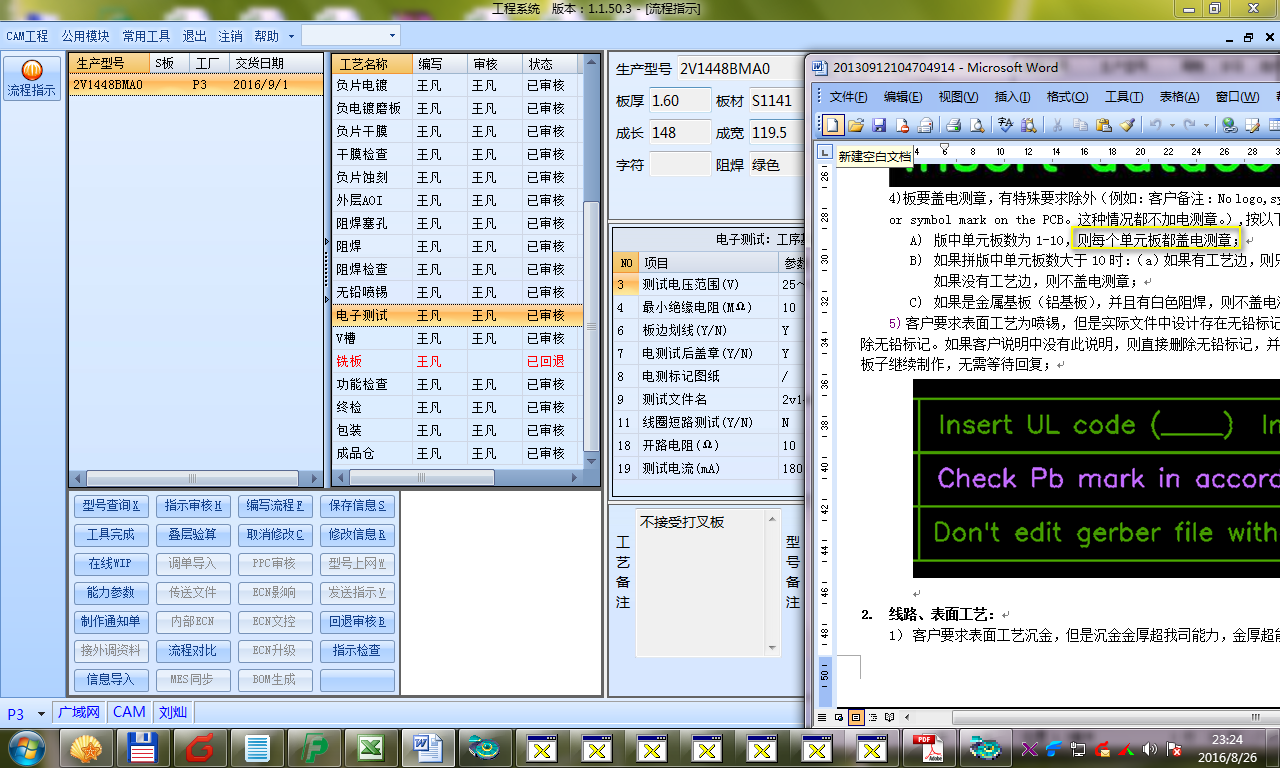
Task: Switch to the 广域网 tab at bottom
Action: coord(79,712)
